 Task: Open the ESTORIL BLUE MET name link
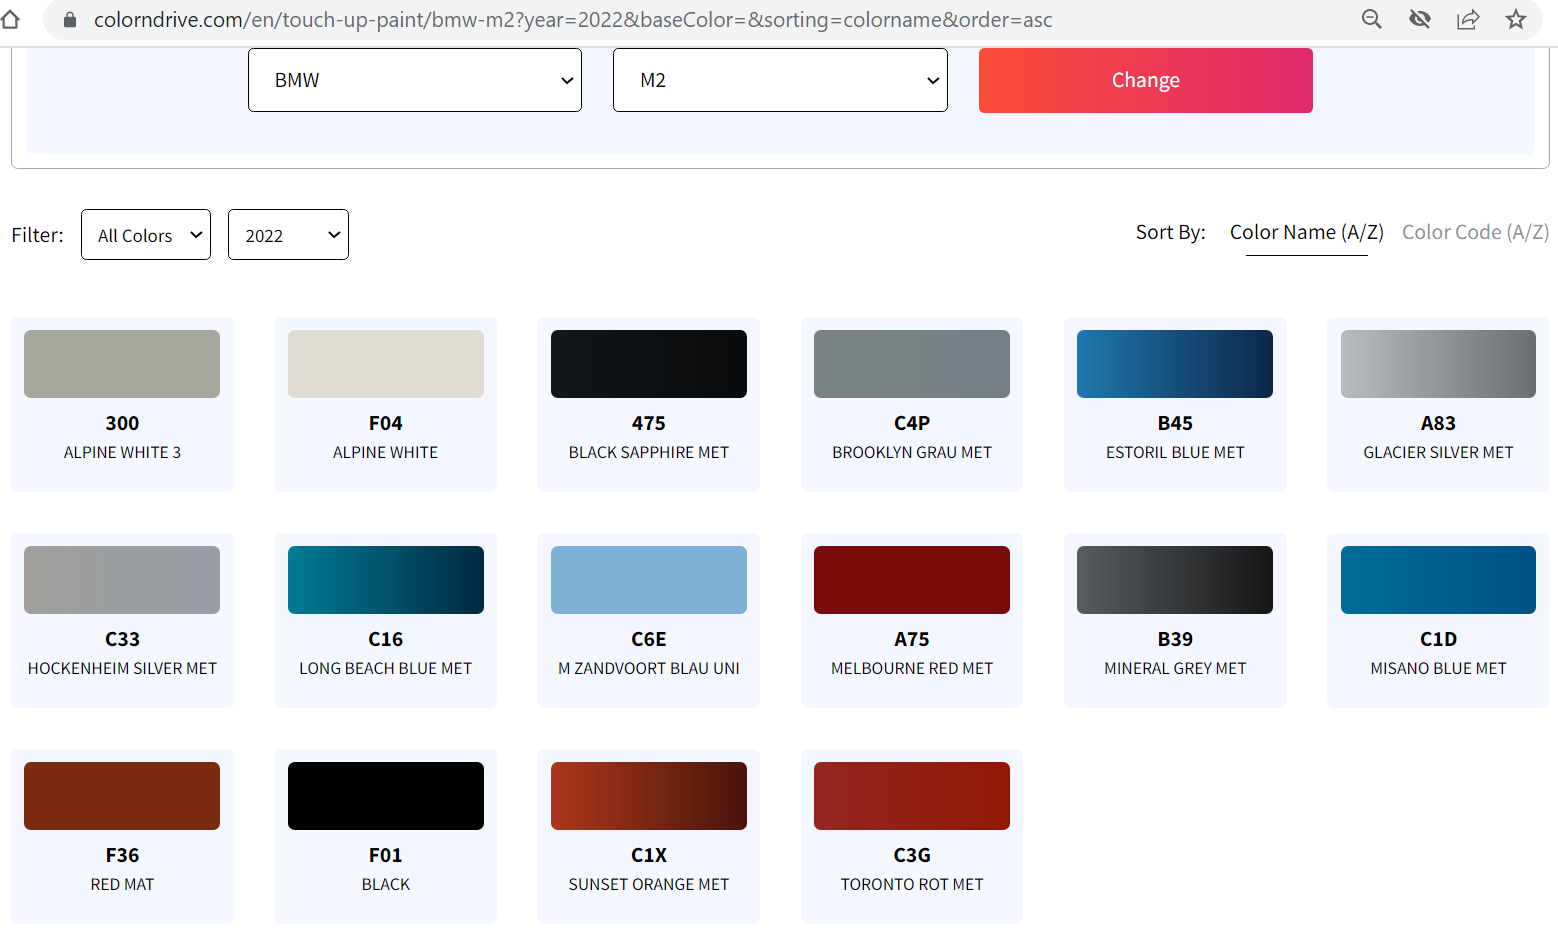coord(1175,452)
